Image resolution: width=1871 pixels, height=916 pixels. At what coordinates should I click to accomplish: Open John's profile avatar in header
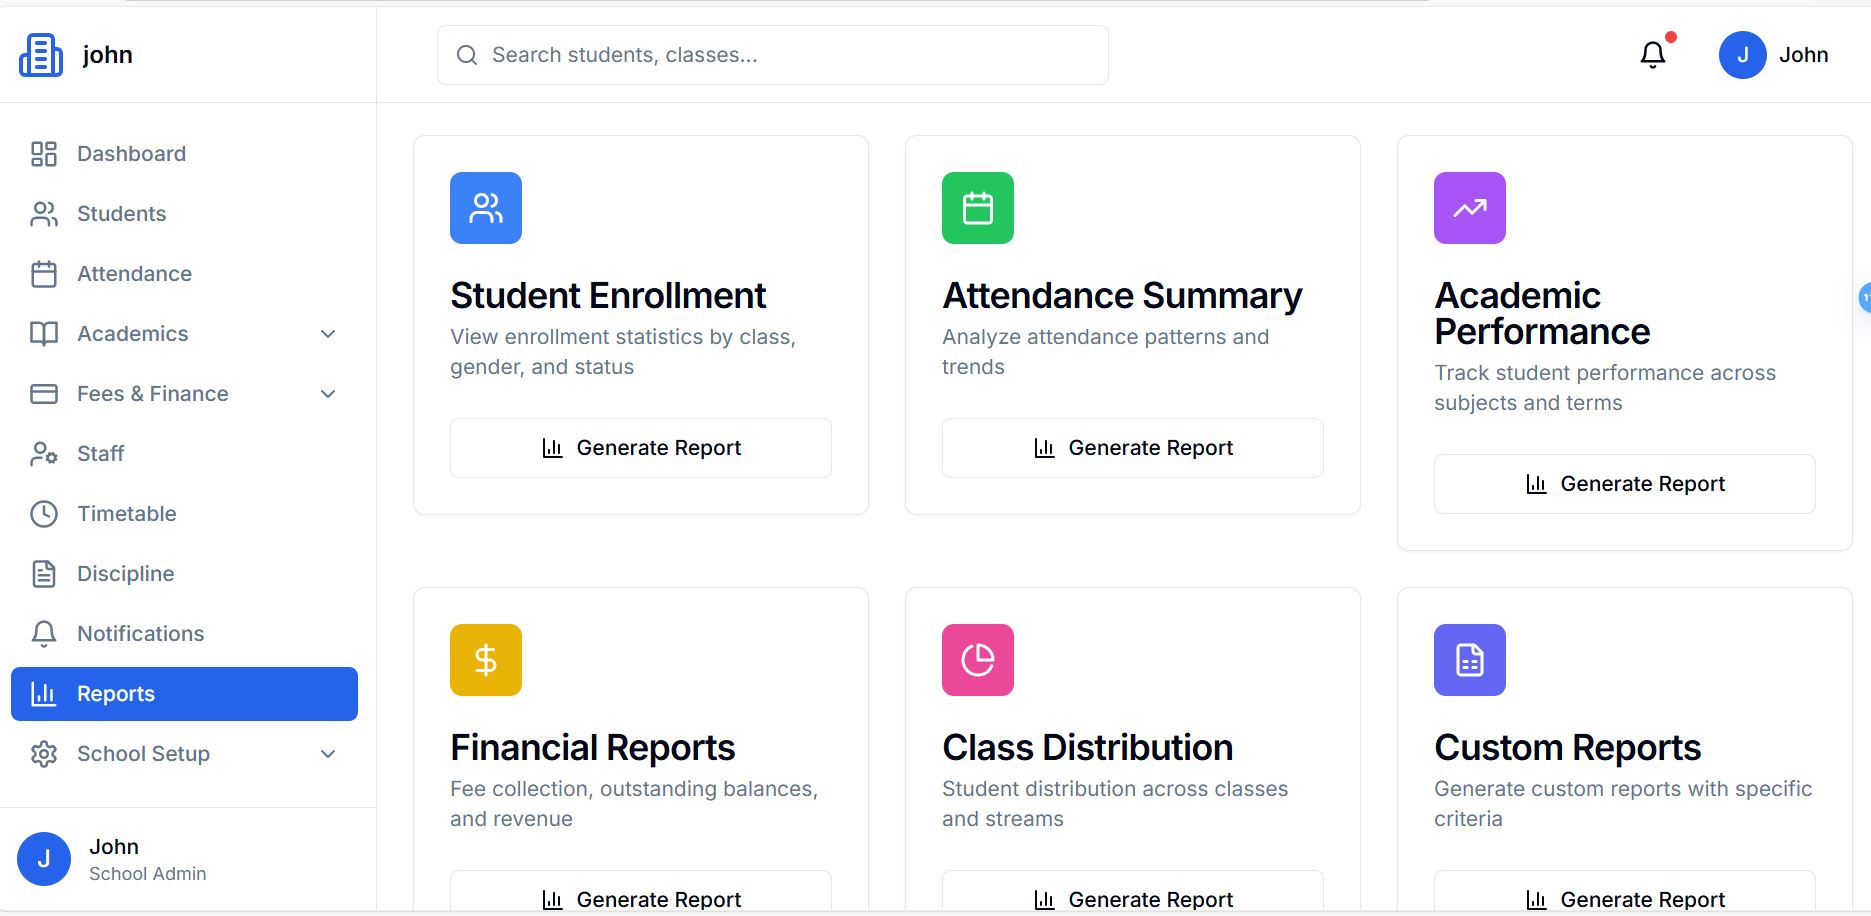pyautogui.click(x=1743, y=55)
